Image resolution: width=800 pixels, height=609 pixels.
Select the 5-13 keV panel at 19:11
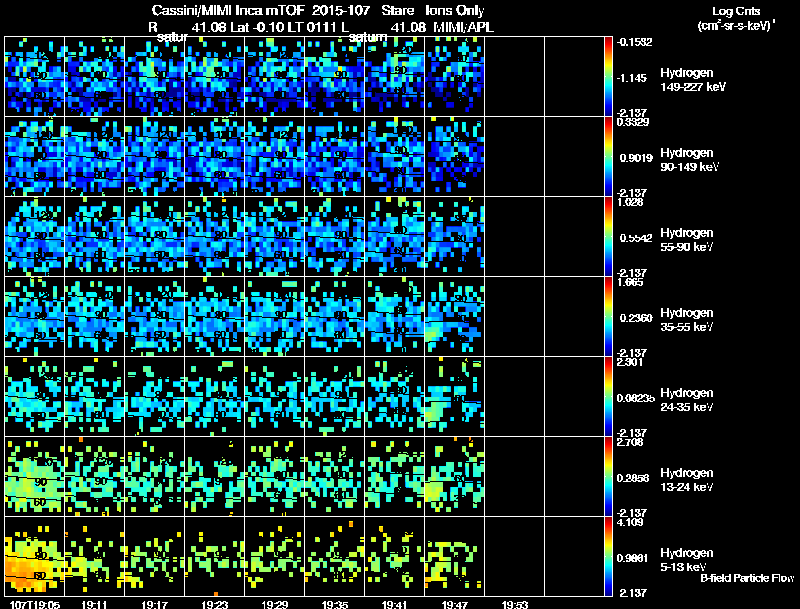(x=94, y=556)
